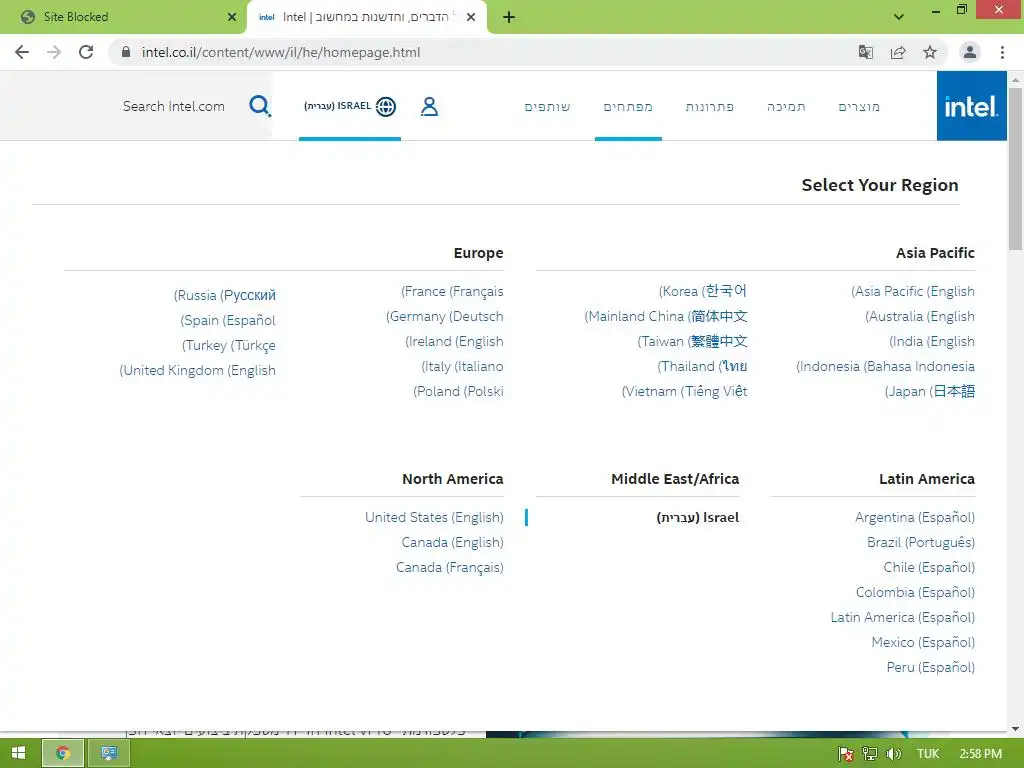Screen dimensions: 1024x768
Task: Click TUK language indicator
Action: 927,754
